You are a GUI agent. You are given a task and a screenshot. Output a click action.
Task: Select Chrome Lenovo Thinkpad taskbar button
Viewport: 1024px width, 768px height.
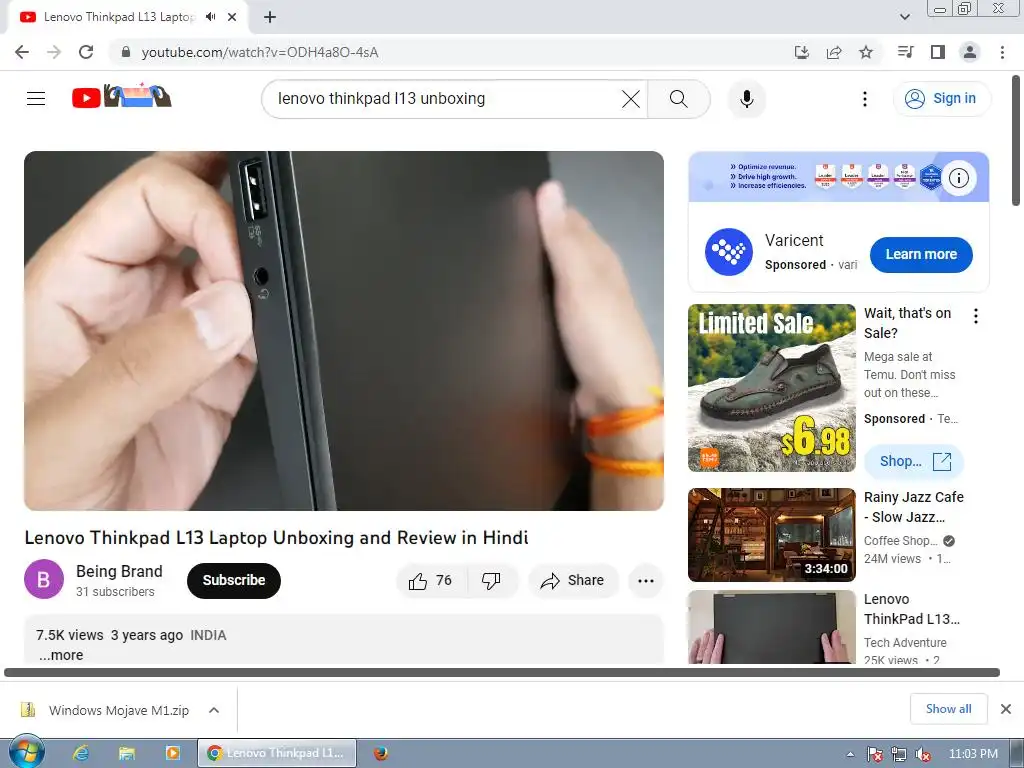[x=277, y=753]
